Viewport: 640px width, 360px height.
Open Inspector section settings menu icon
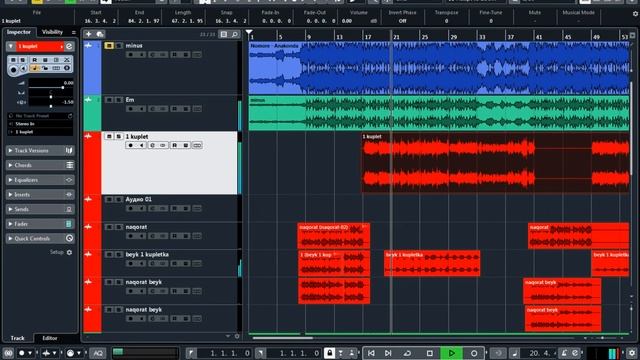pos(73,32)
